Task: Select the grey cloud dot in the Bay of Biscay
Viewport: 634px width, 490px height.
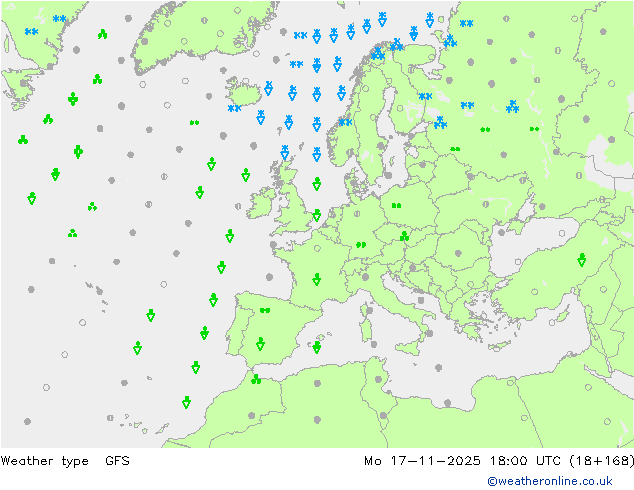Action: click(270, 277)
